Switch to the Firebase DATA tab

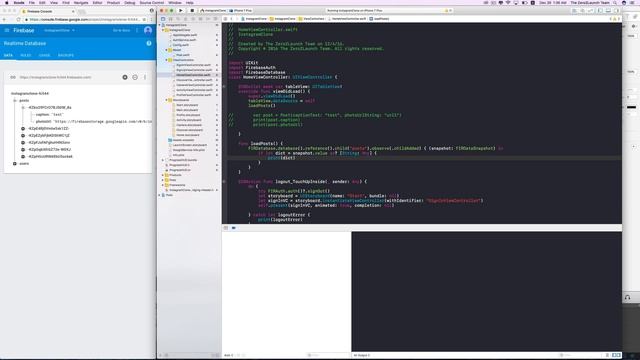pos(8,55)
